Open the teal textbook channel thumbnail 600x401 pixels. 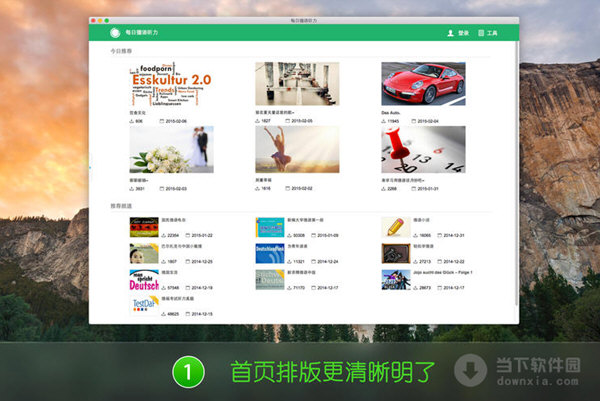pyautogui.click(x=270, y=227)
